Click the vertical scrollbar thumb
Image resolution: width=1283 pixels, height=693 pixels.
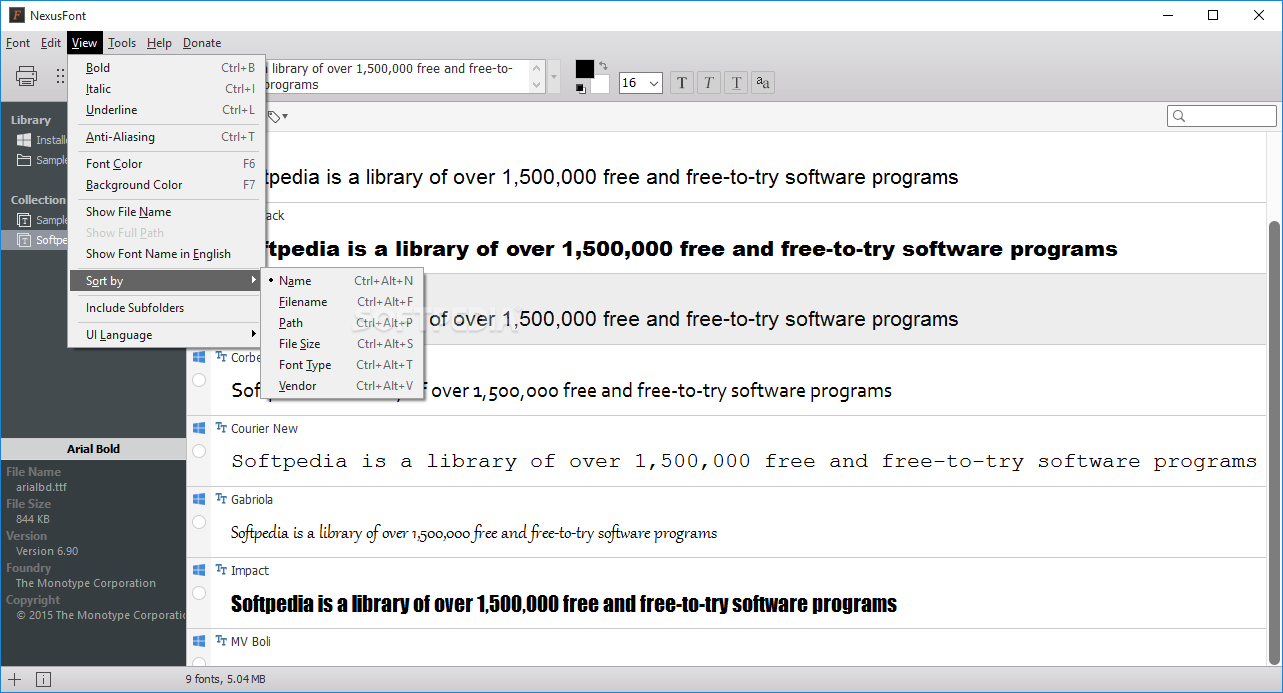coord(1274,441)
